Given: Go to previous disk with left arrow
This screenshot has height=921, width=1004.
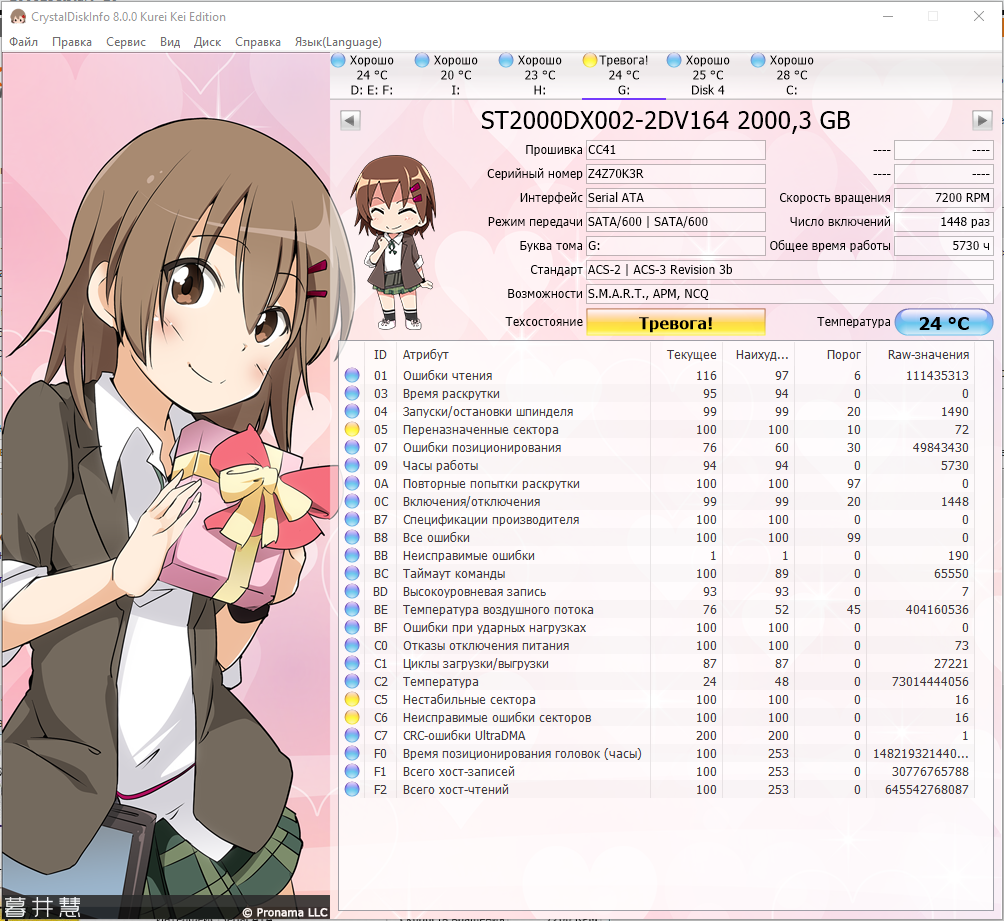Looking at the screenshot, I should pyautogui.click(x=350, y=120).
